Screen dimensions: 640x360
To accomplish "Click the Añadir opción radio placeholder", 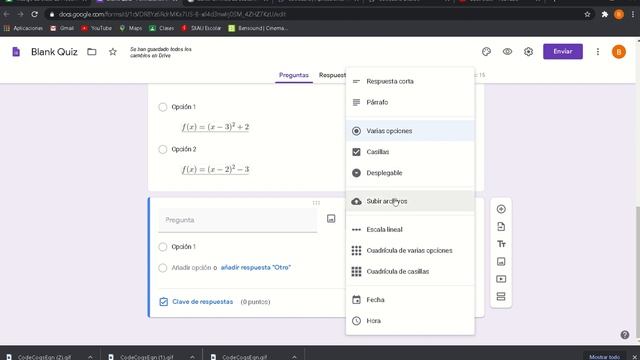I will [x=162, y=268].
